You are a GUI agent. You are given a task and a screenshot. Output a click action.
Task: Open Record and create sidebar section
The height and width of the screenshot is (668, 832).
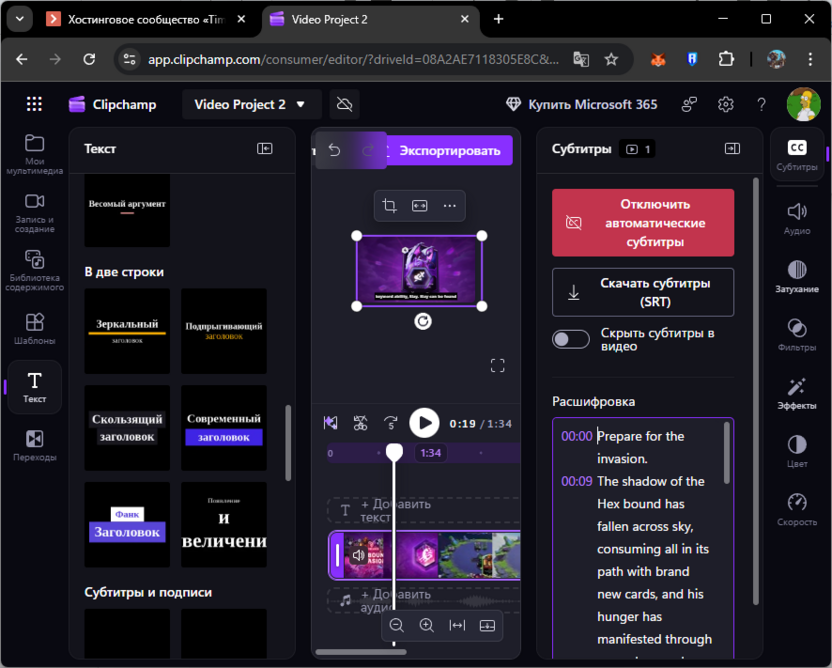(34, 213)
